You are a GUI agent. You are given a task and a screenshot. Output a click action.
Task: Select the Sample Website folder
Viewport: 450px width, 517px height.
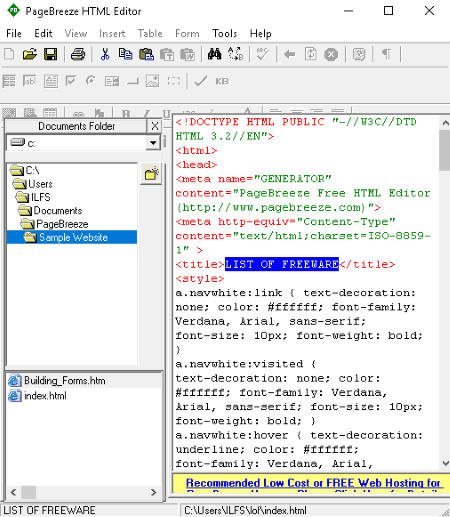tap(72, 237)
